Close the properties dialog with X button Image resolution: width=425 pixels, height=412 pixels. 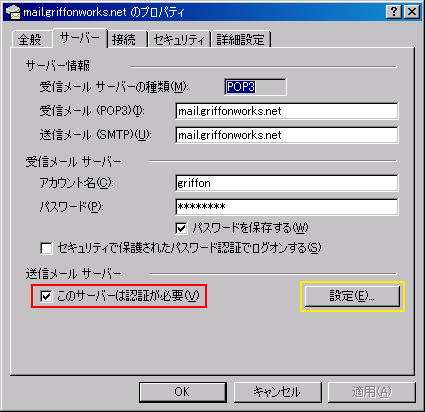(x=412, y=12)
